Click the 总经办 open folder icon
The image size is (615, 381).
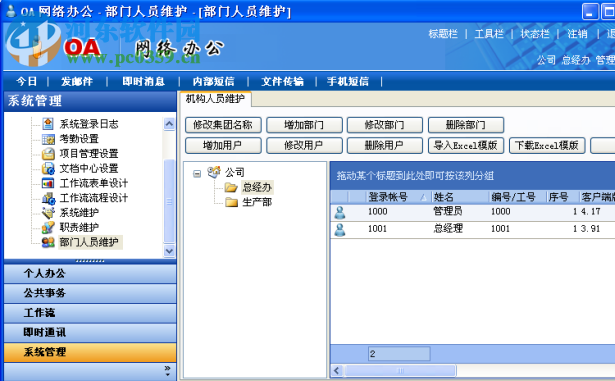pos(231,188)
